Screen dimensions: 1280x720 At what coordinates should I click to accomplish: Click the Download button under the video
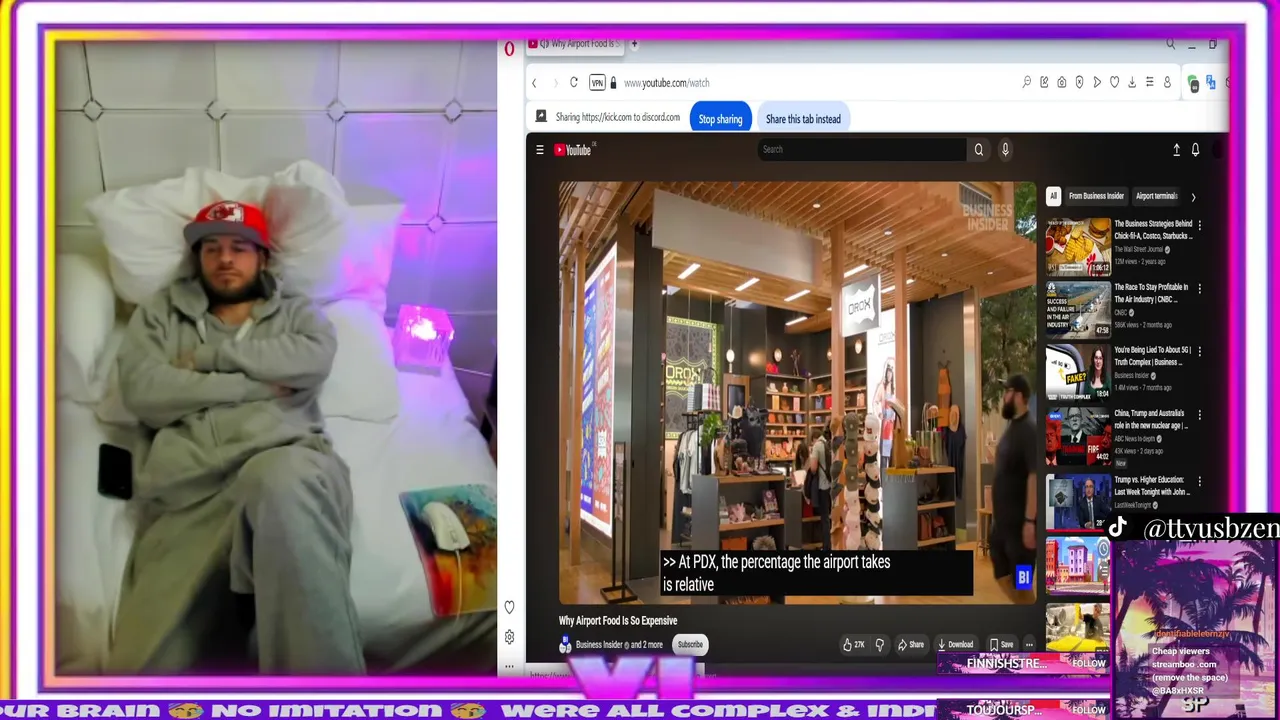coord(955,645)
